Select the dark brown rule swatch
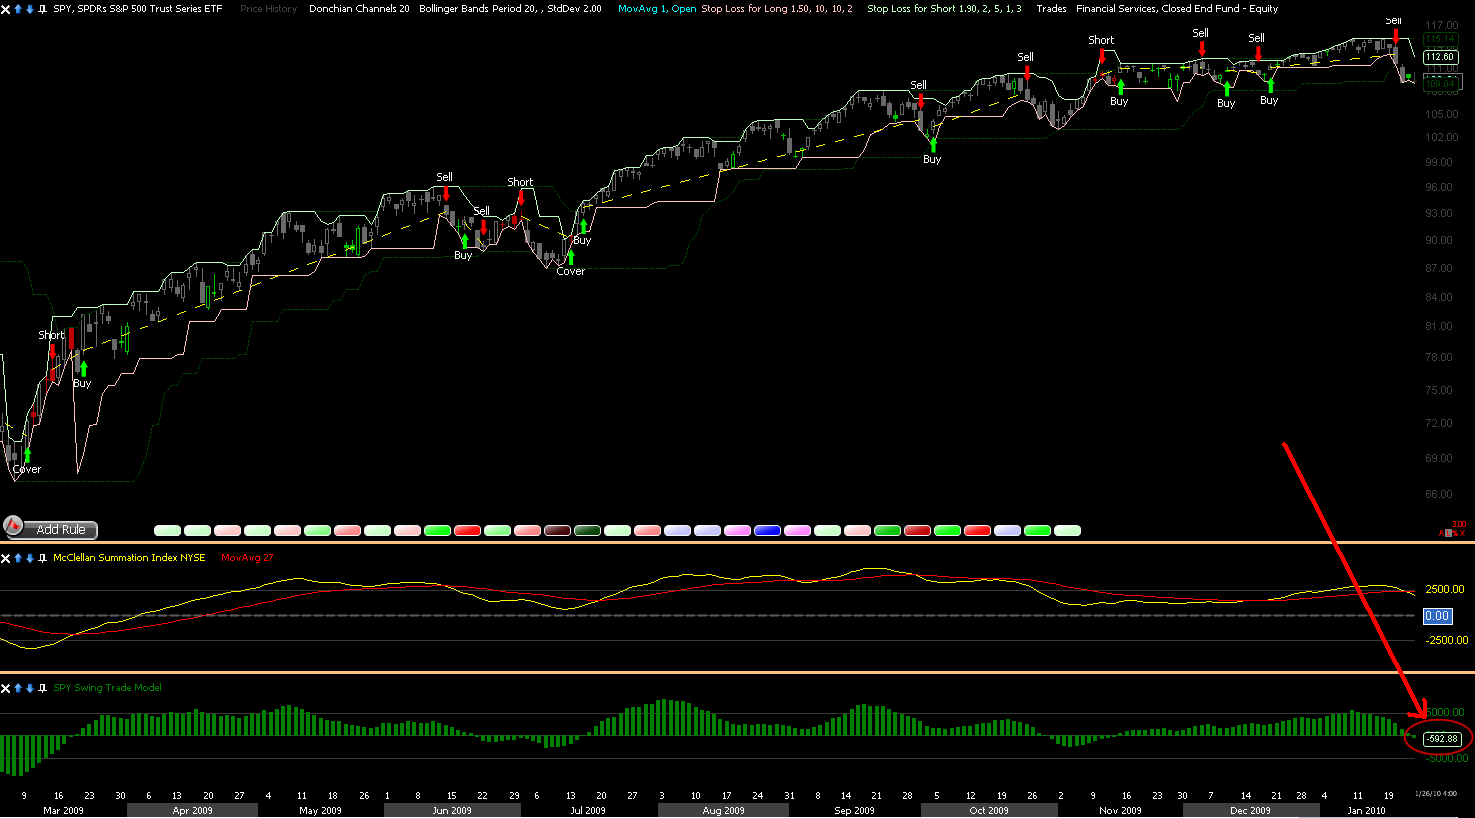This screenshot has width=1475, height=818. (557, 530)
